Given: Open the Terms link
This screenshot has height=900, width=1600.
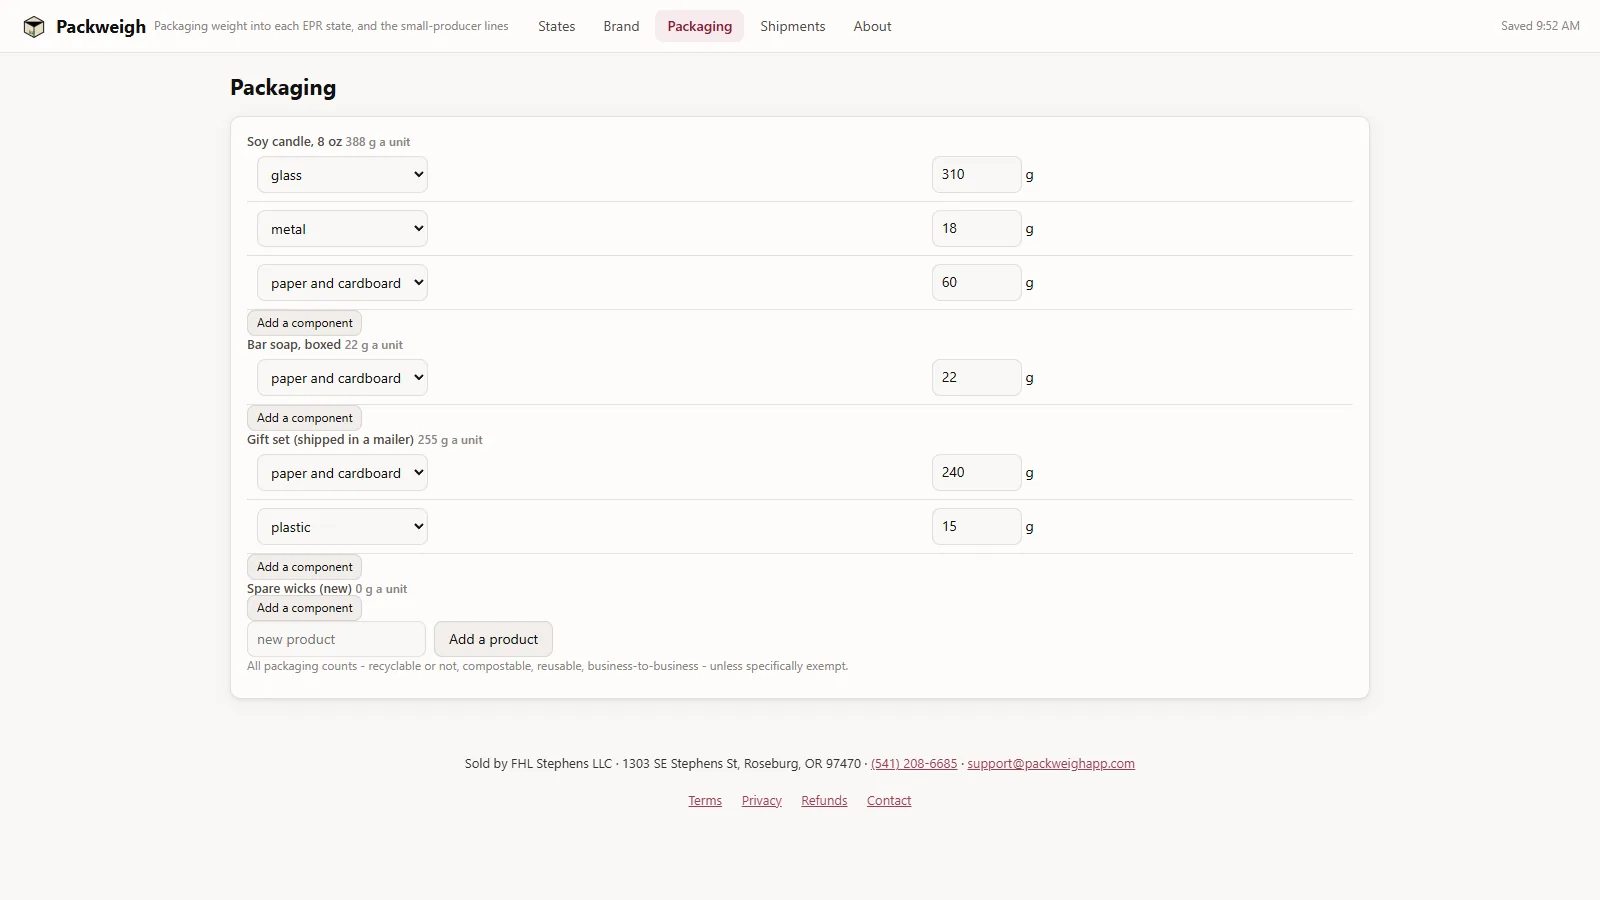Looking at the screenshot, I should tap(705, 800).
